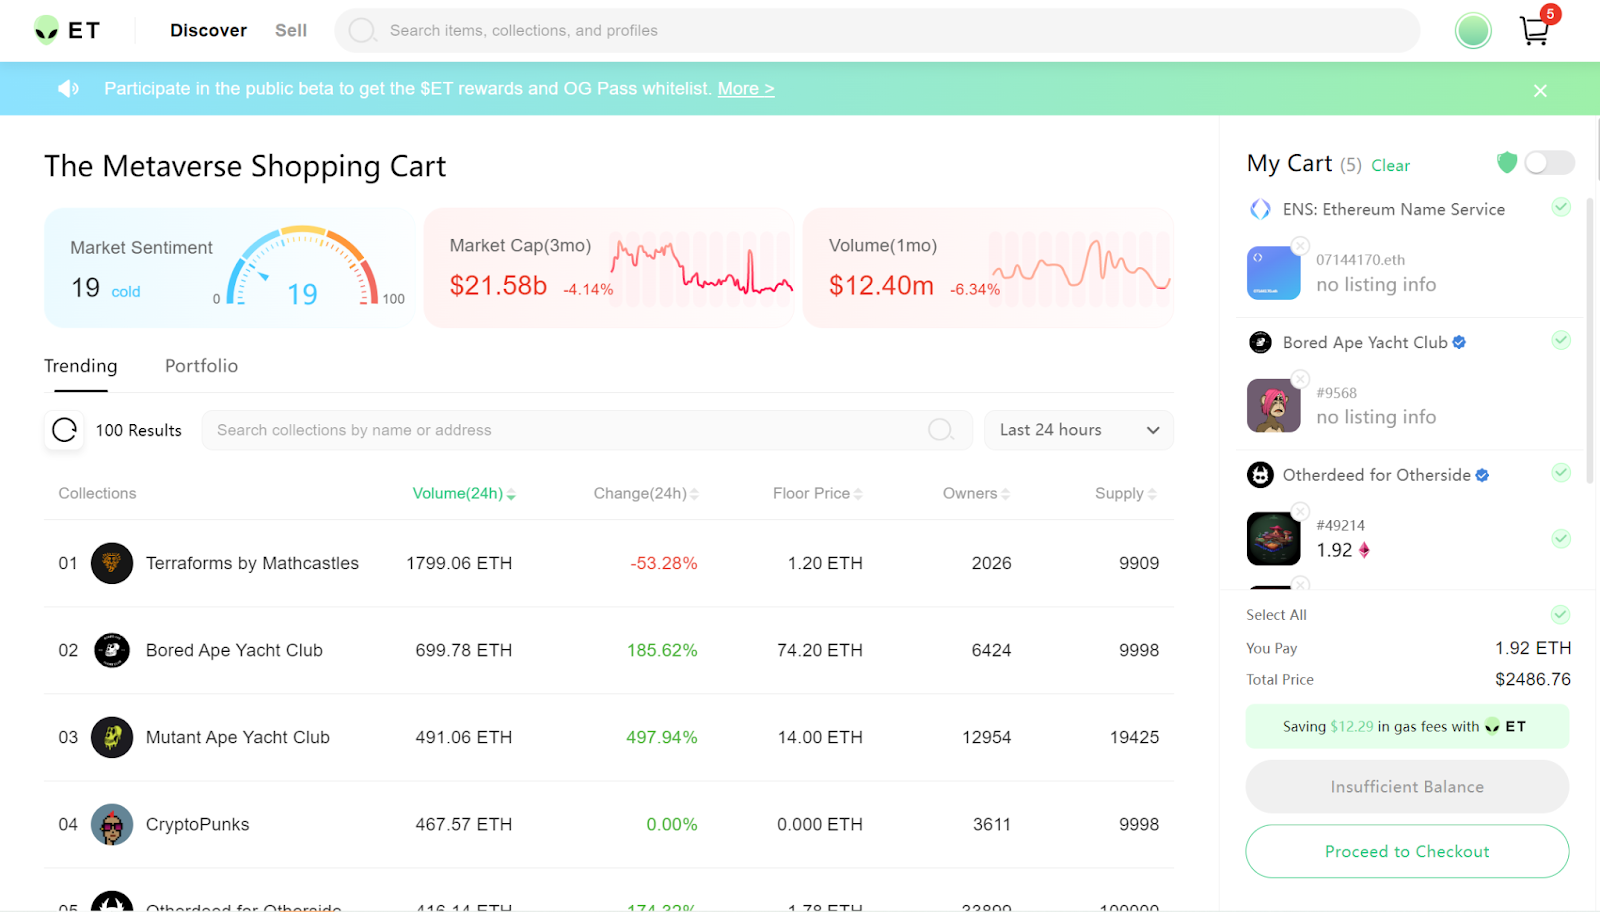The height and width of the screenshot is (912, 1600).
Task: Toggle the Select All checkmark
Action: pyautogui.click(x=1560, y=614)
